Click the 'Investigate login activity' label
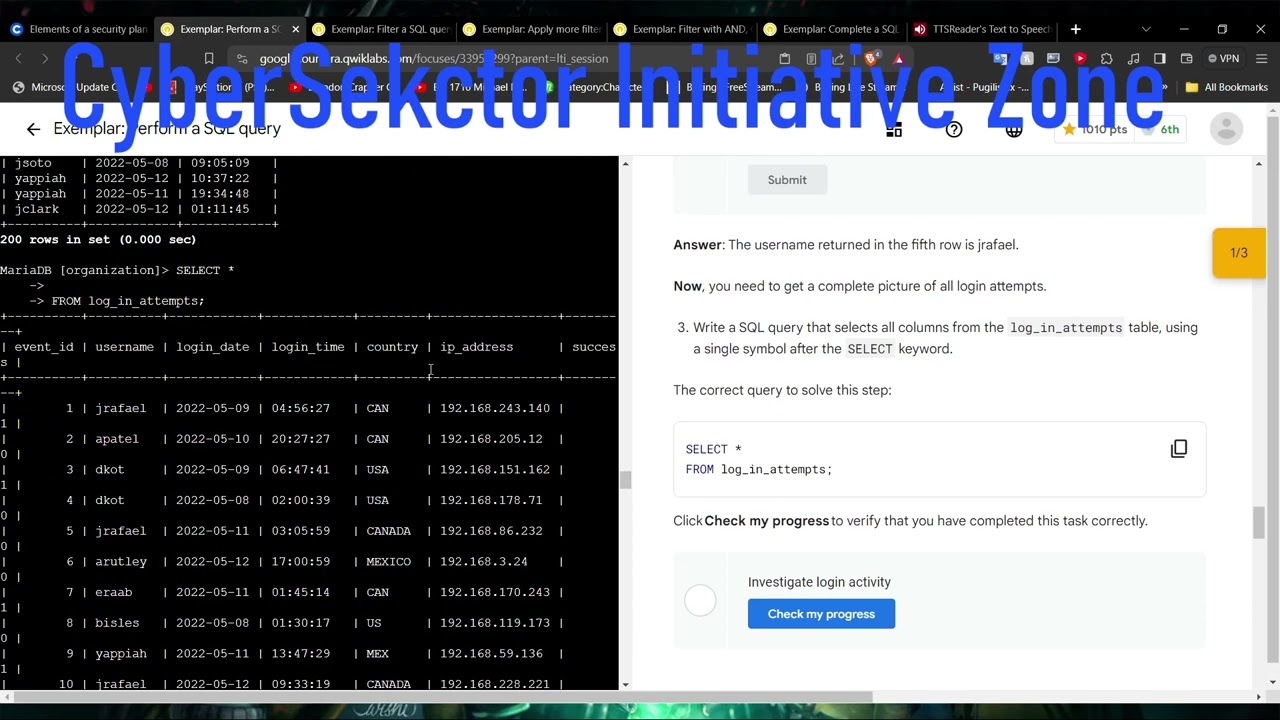The image size is (1280, 720). coord(819,582)
